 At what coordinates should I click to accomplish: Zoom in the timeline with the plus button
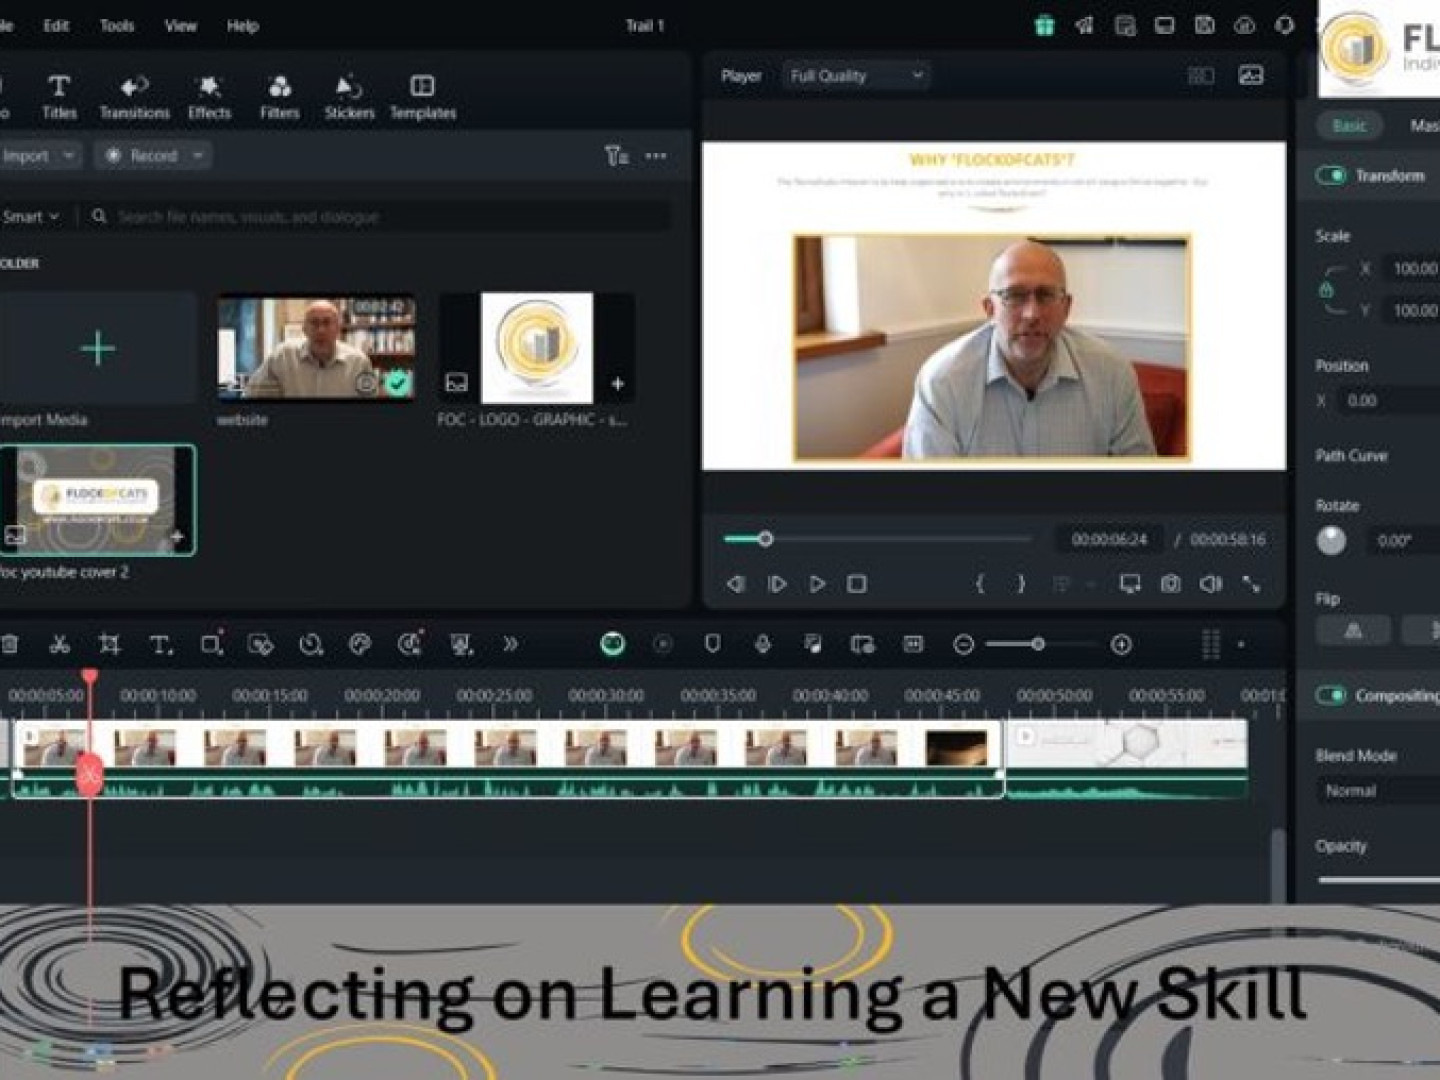coord(1121,645)
